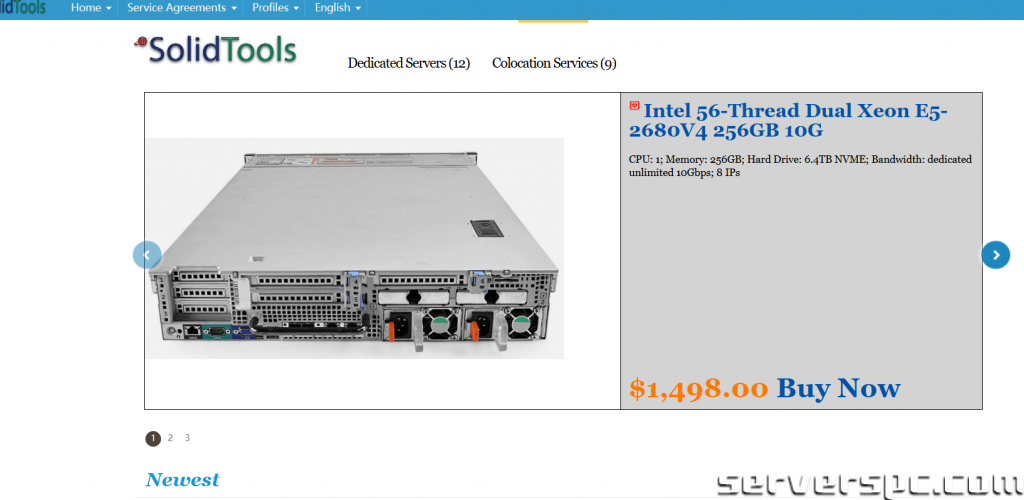The height and width of the screenshot is (500, 1024).
Task: Open the Intel 56-Thread Dual Xeon title link
Action: [788, 121]
